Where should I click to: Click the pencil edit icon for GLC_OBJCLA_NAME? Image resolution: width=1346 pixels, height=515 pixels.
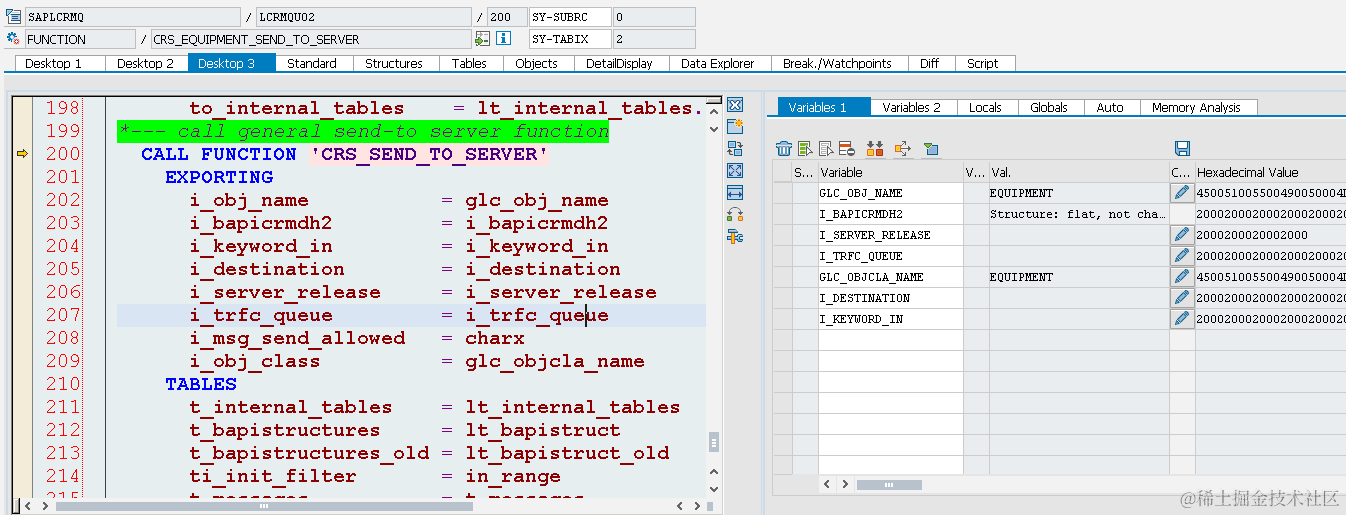tap(1182, 276)
